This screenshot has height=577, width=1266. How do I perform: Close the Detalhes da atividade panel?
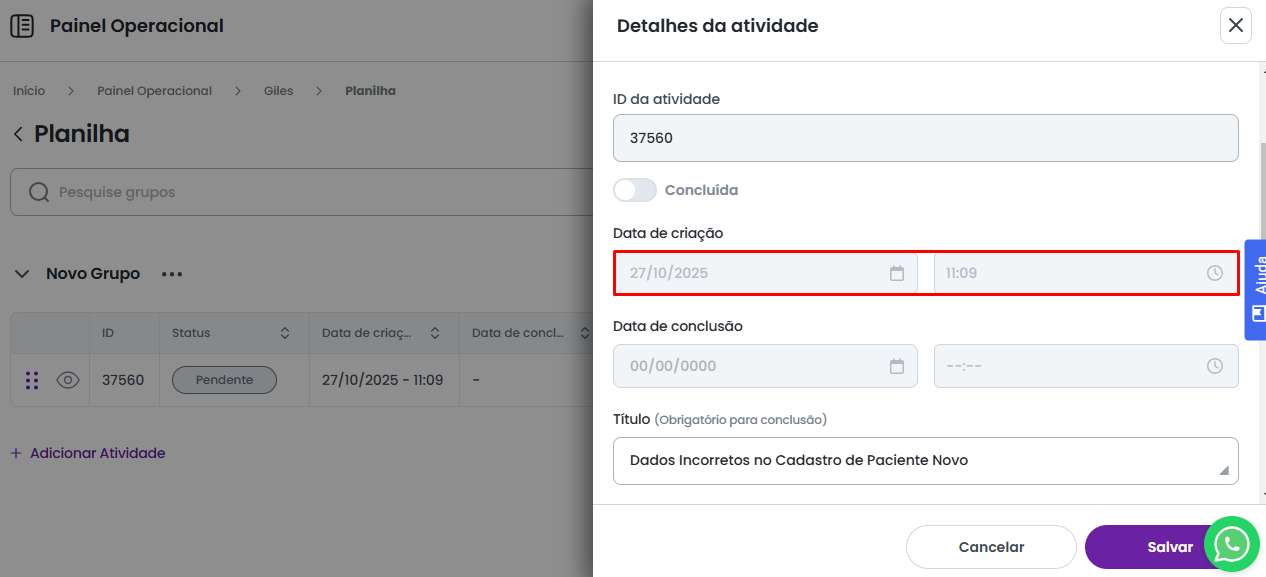1235,26
